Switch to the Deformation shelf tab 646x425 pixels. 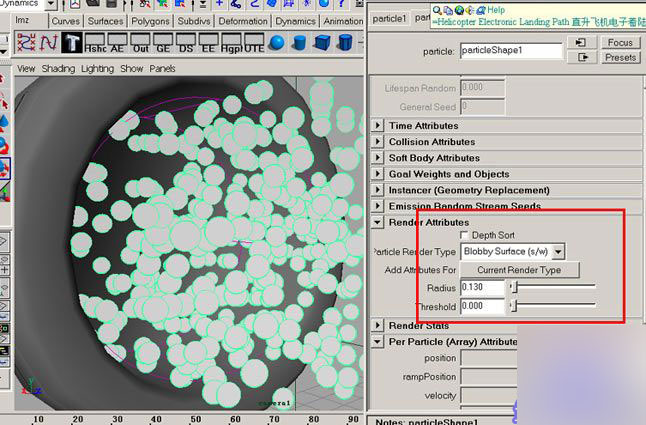tap(243, 21)
